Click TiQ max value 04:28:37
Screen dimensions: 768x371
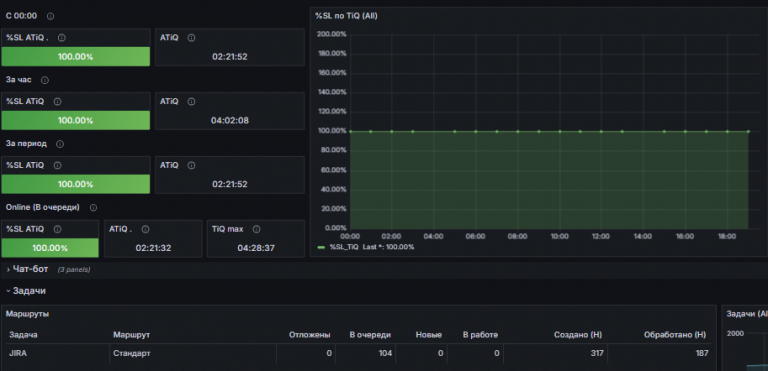point(256,248)
